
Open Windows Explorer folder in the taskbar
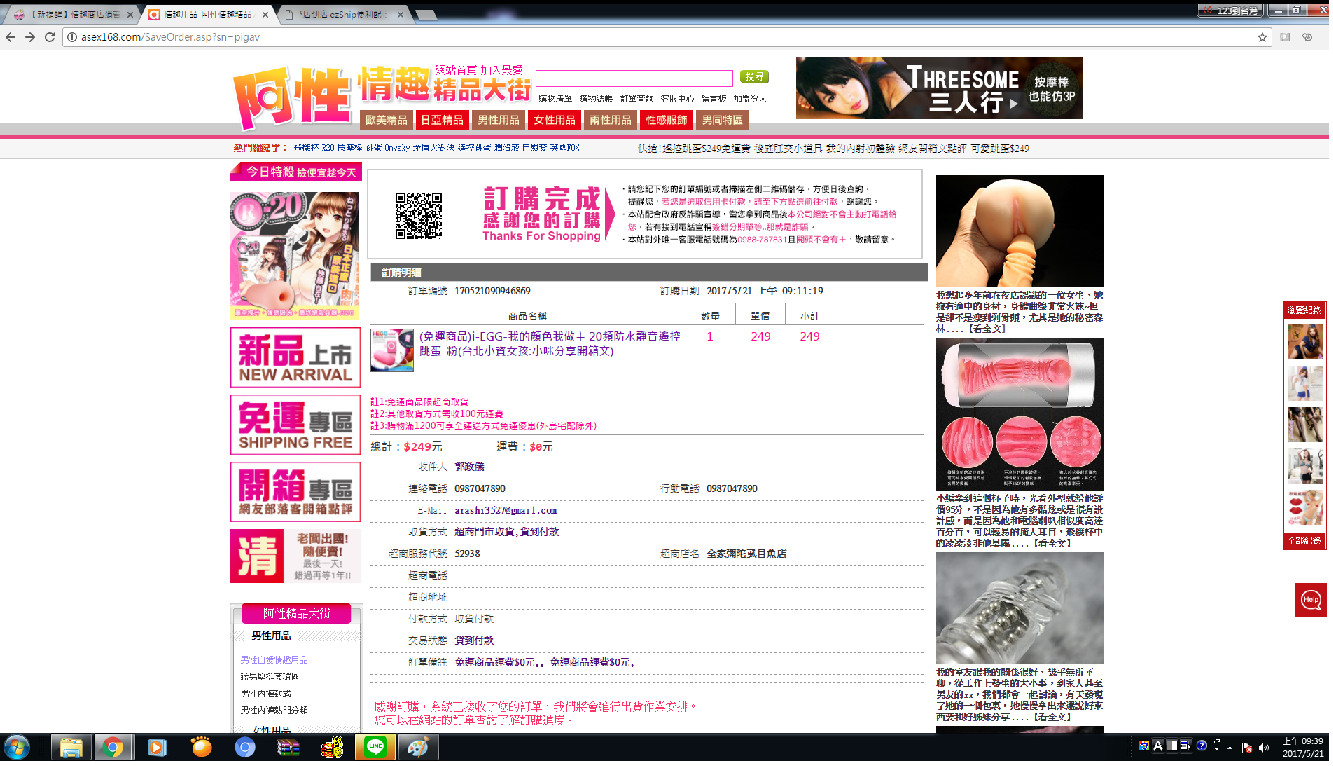tap(71, 747)
